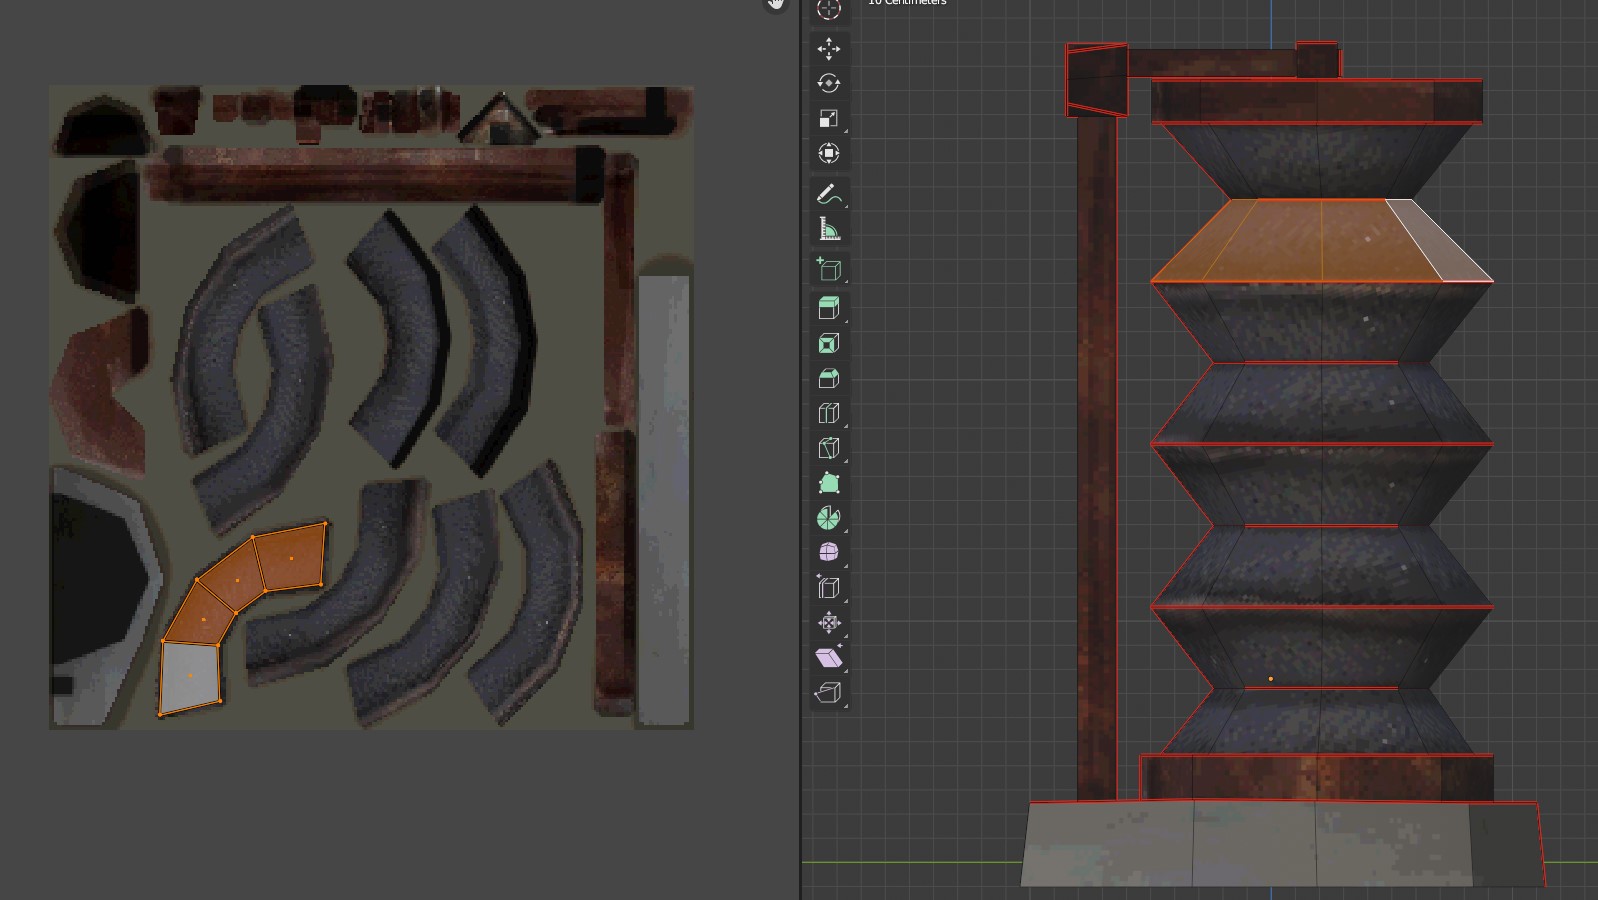1598x900 pixels.
Task: Activate the Rotate tool
Action: click(x=828, y=83)
